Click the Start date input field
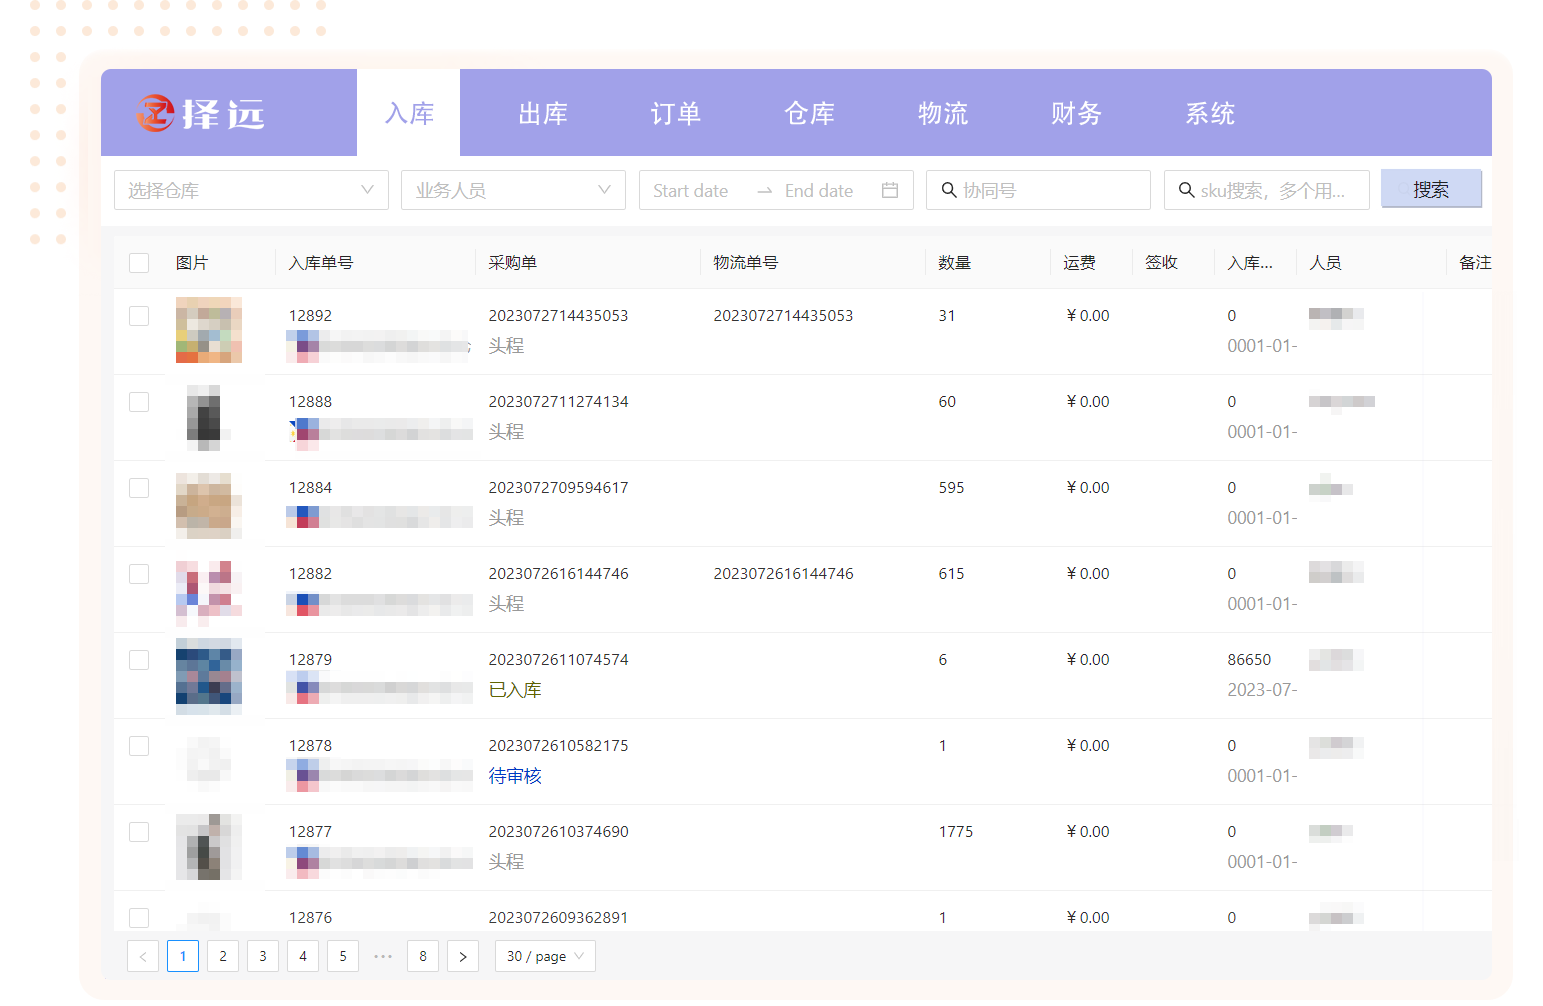The width and height of the screenshot is (1543, 1006). pos(691,190)
